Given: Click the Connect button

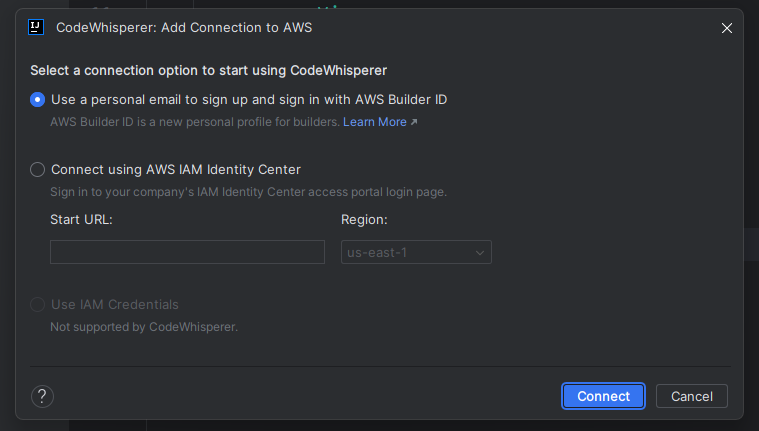Looking at the screenshot, I should pyautogui.click(x=603, y=396).
